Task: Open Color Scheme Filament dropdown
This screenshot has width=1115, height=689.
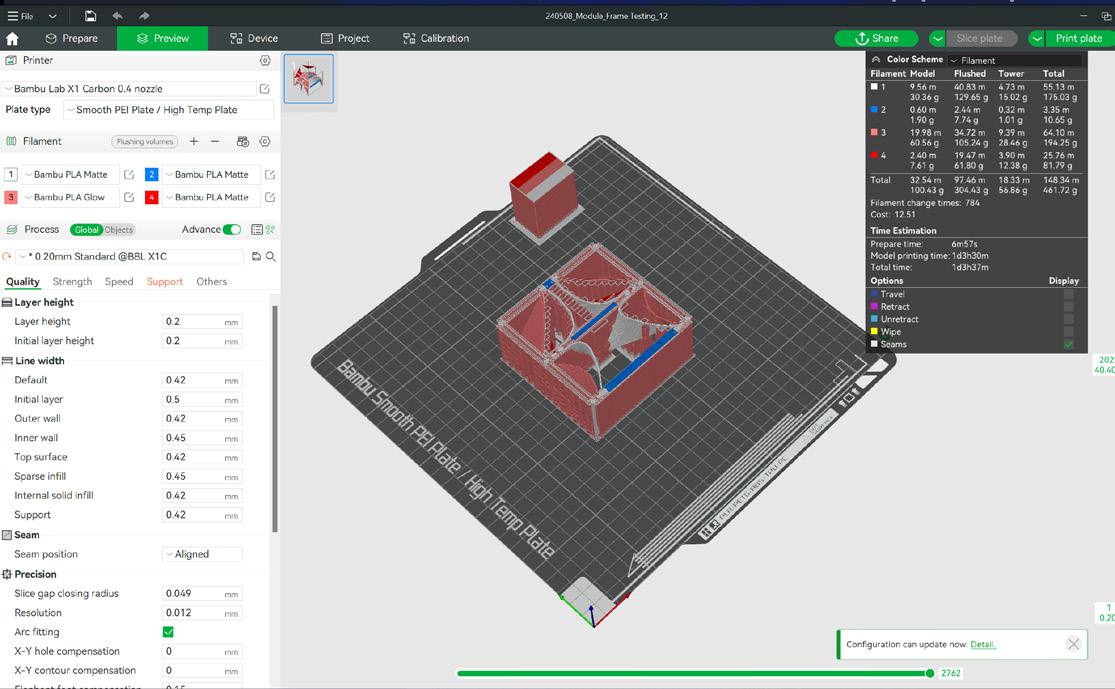Action: (x=1015, y=60)
